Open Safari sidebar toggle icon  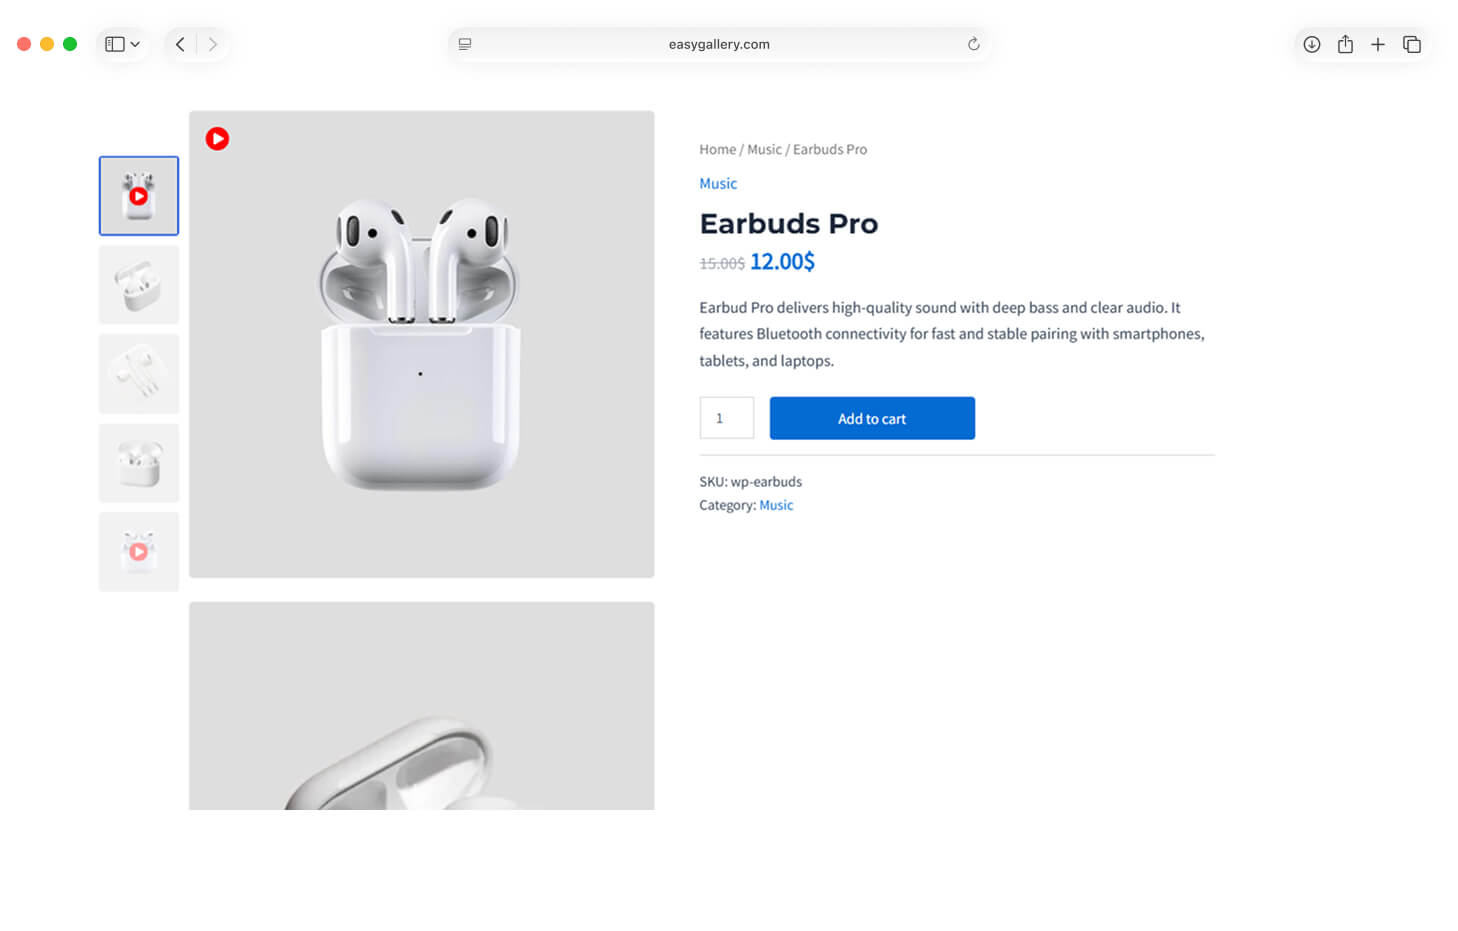point(115,44)
